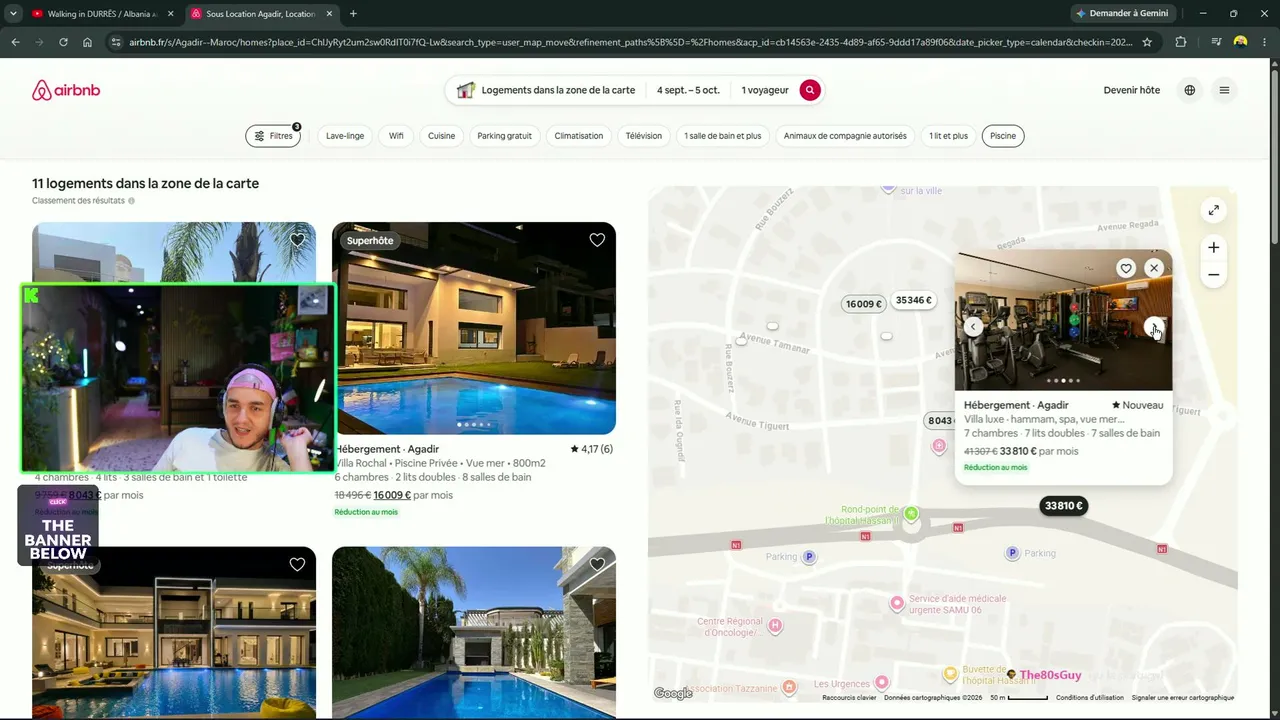Click the Centre Régional d'Oncologie hospital pin
1280x720 pixels.
[x=774, y=626]
